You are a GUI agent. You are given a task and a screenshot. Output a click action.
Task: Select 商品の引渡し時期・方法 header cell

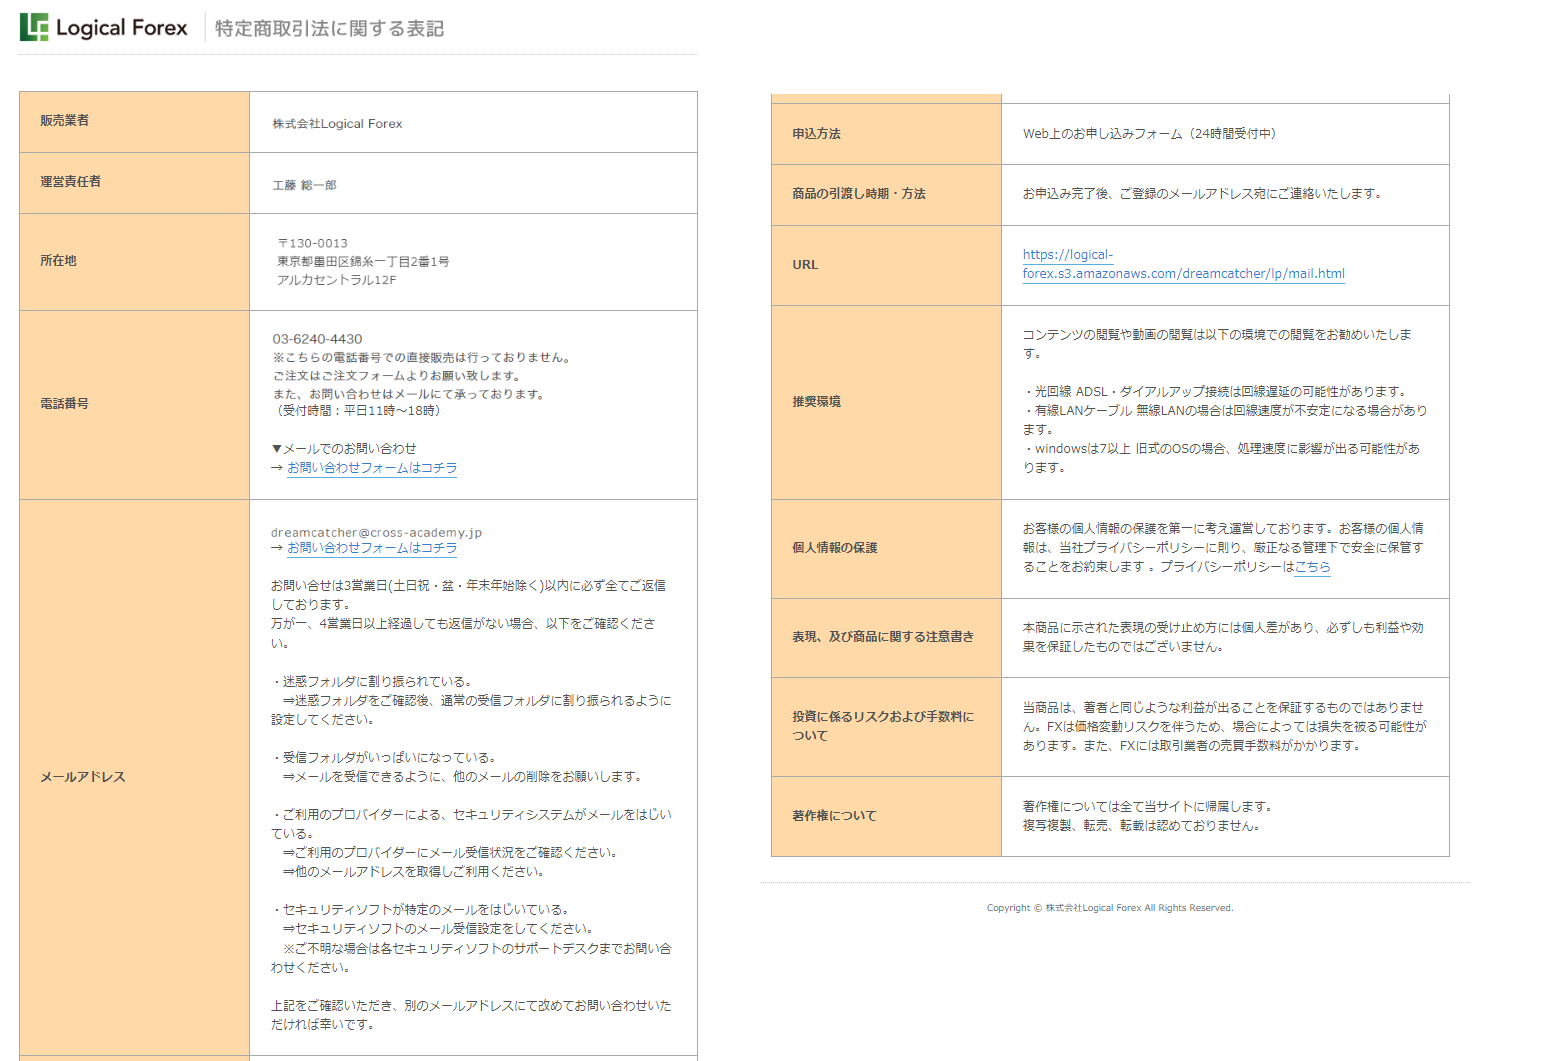coord(886,195)
